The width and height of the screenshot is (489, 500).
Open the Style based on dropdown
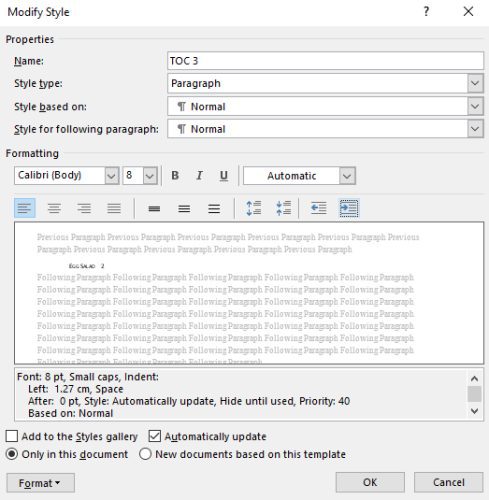(x=475, y=106)
